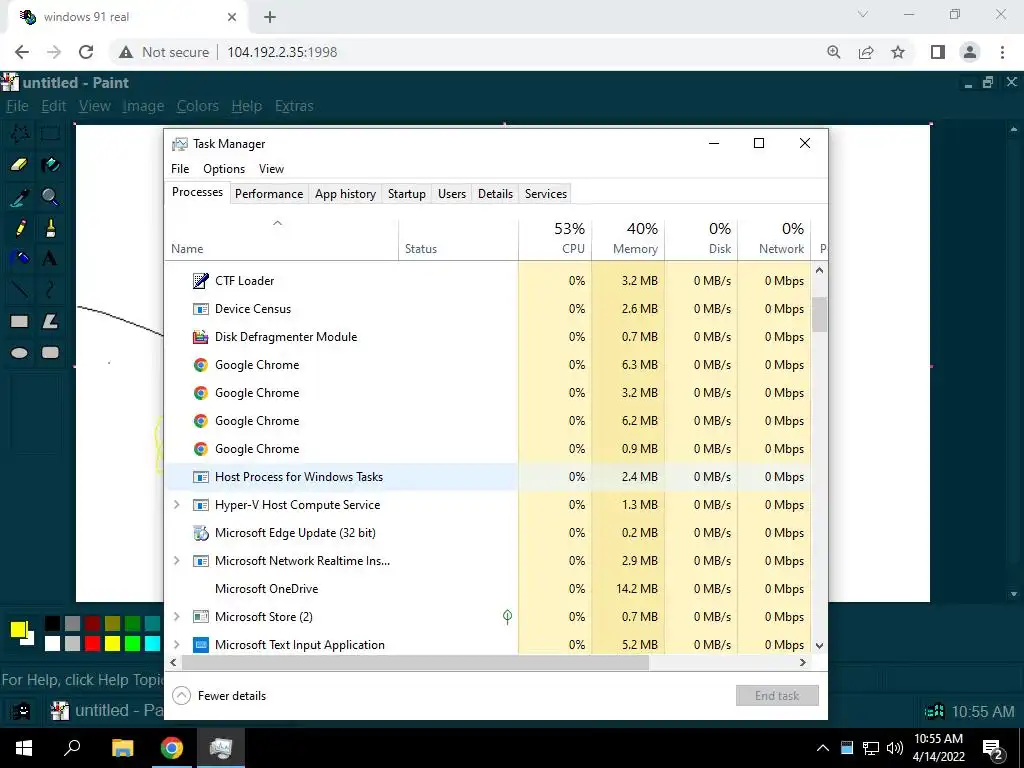
Task: Open Paint's Extras menu
Action: [x=294, y=106]
